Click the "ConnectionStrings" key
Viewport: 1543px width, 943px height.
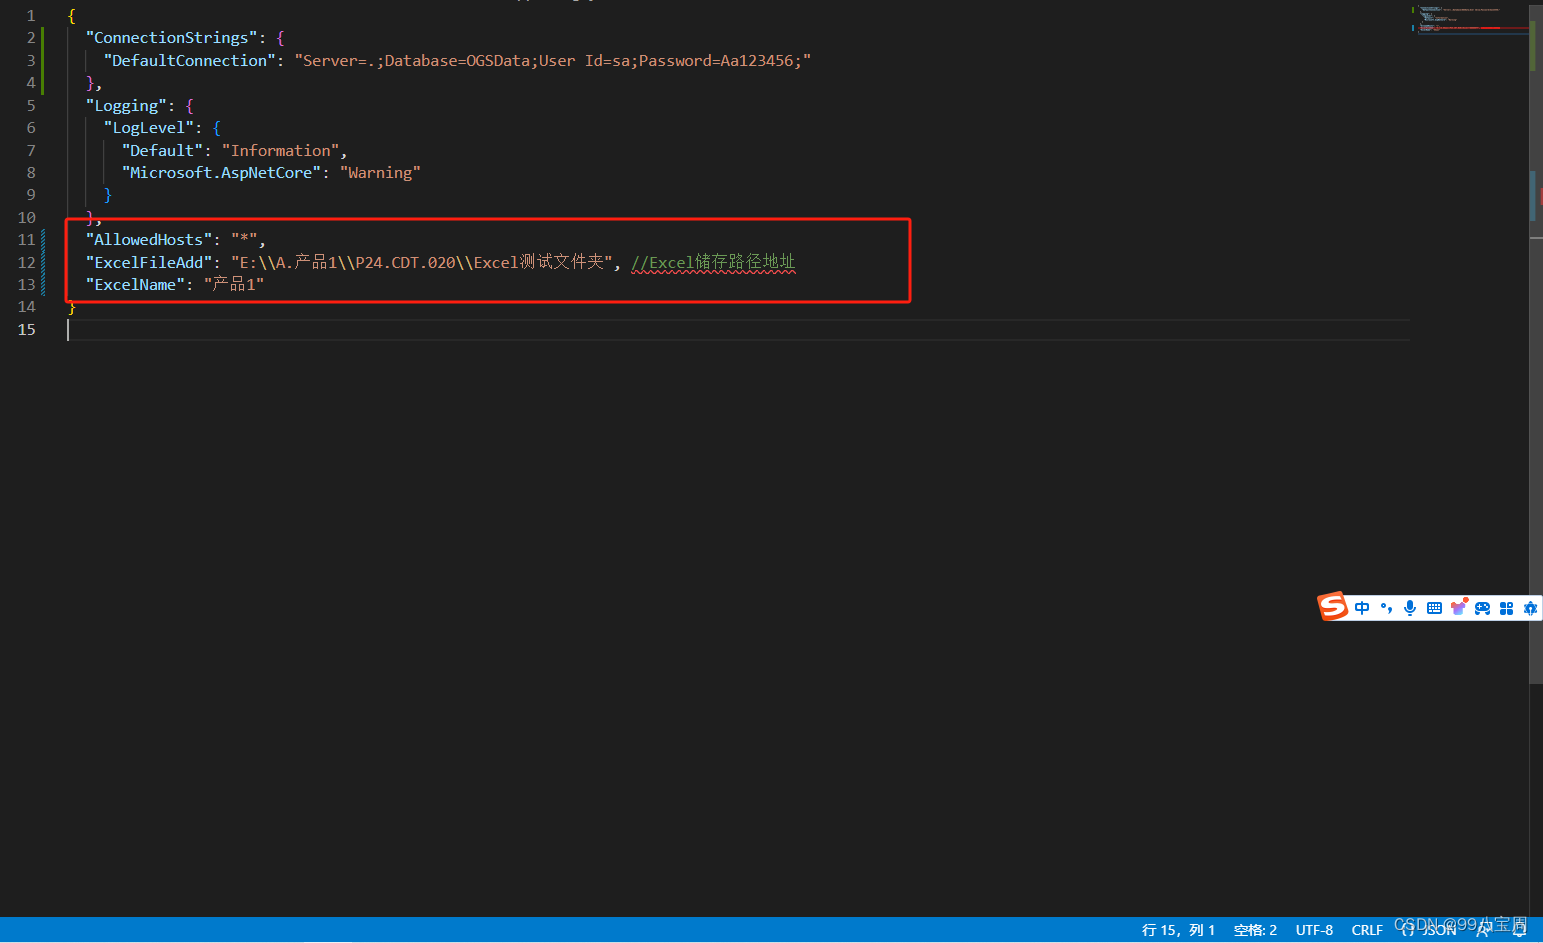point(171,38)
